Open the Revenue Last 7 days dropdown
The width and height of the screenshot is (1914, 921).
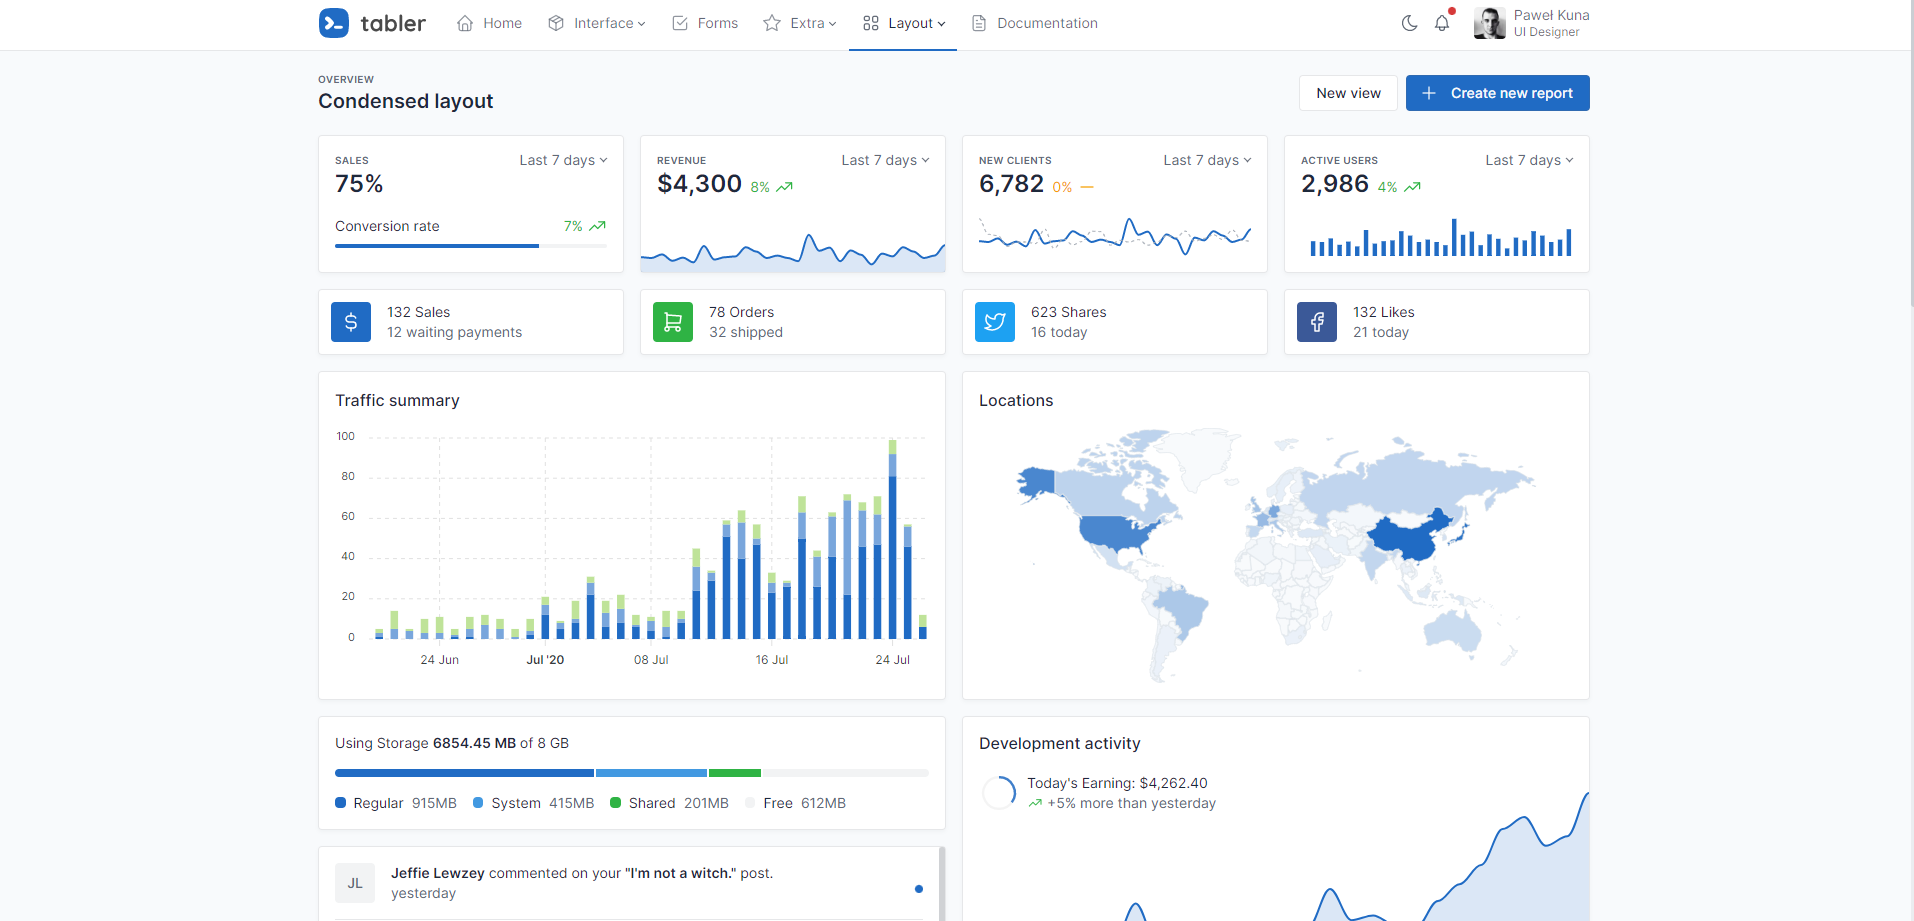point(885,160)
